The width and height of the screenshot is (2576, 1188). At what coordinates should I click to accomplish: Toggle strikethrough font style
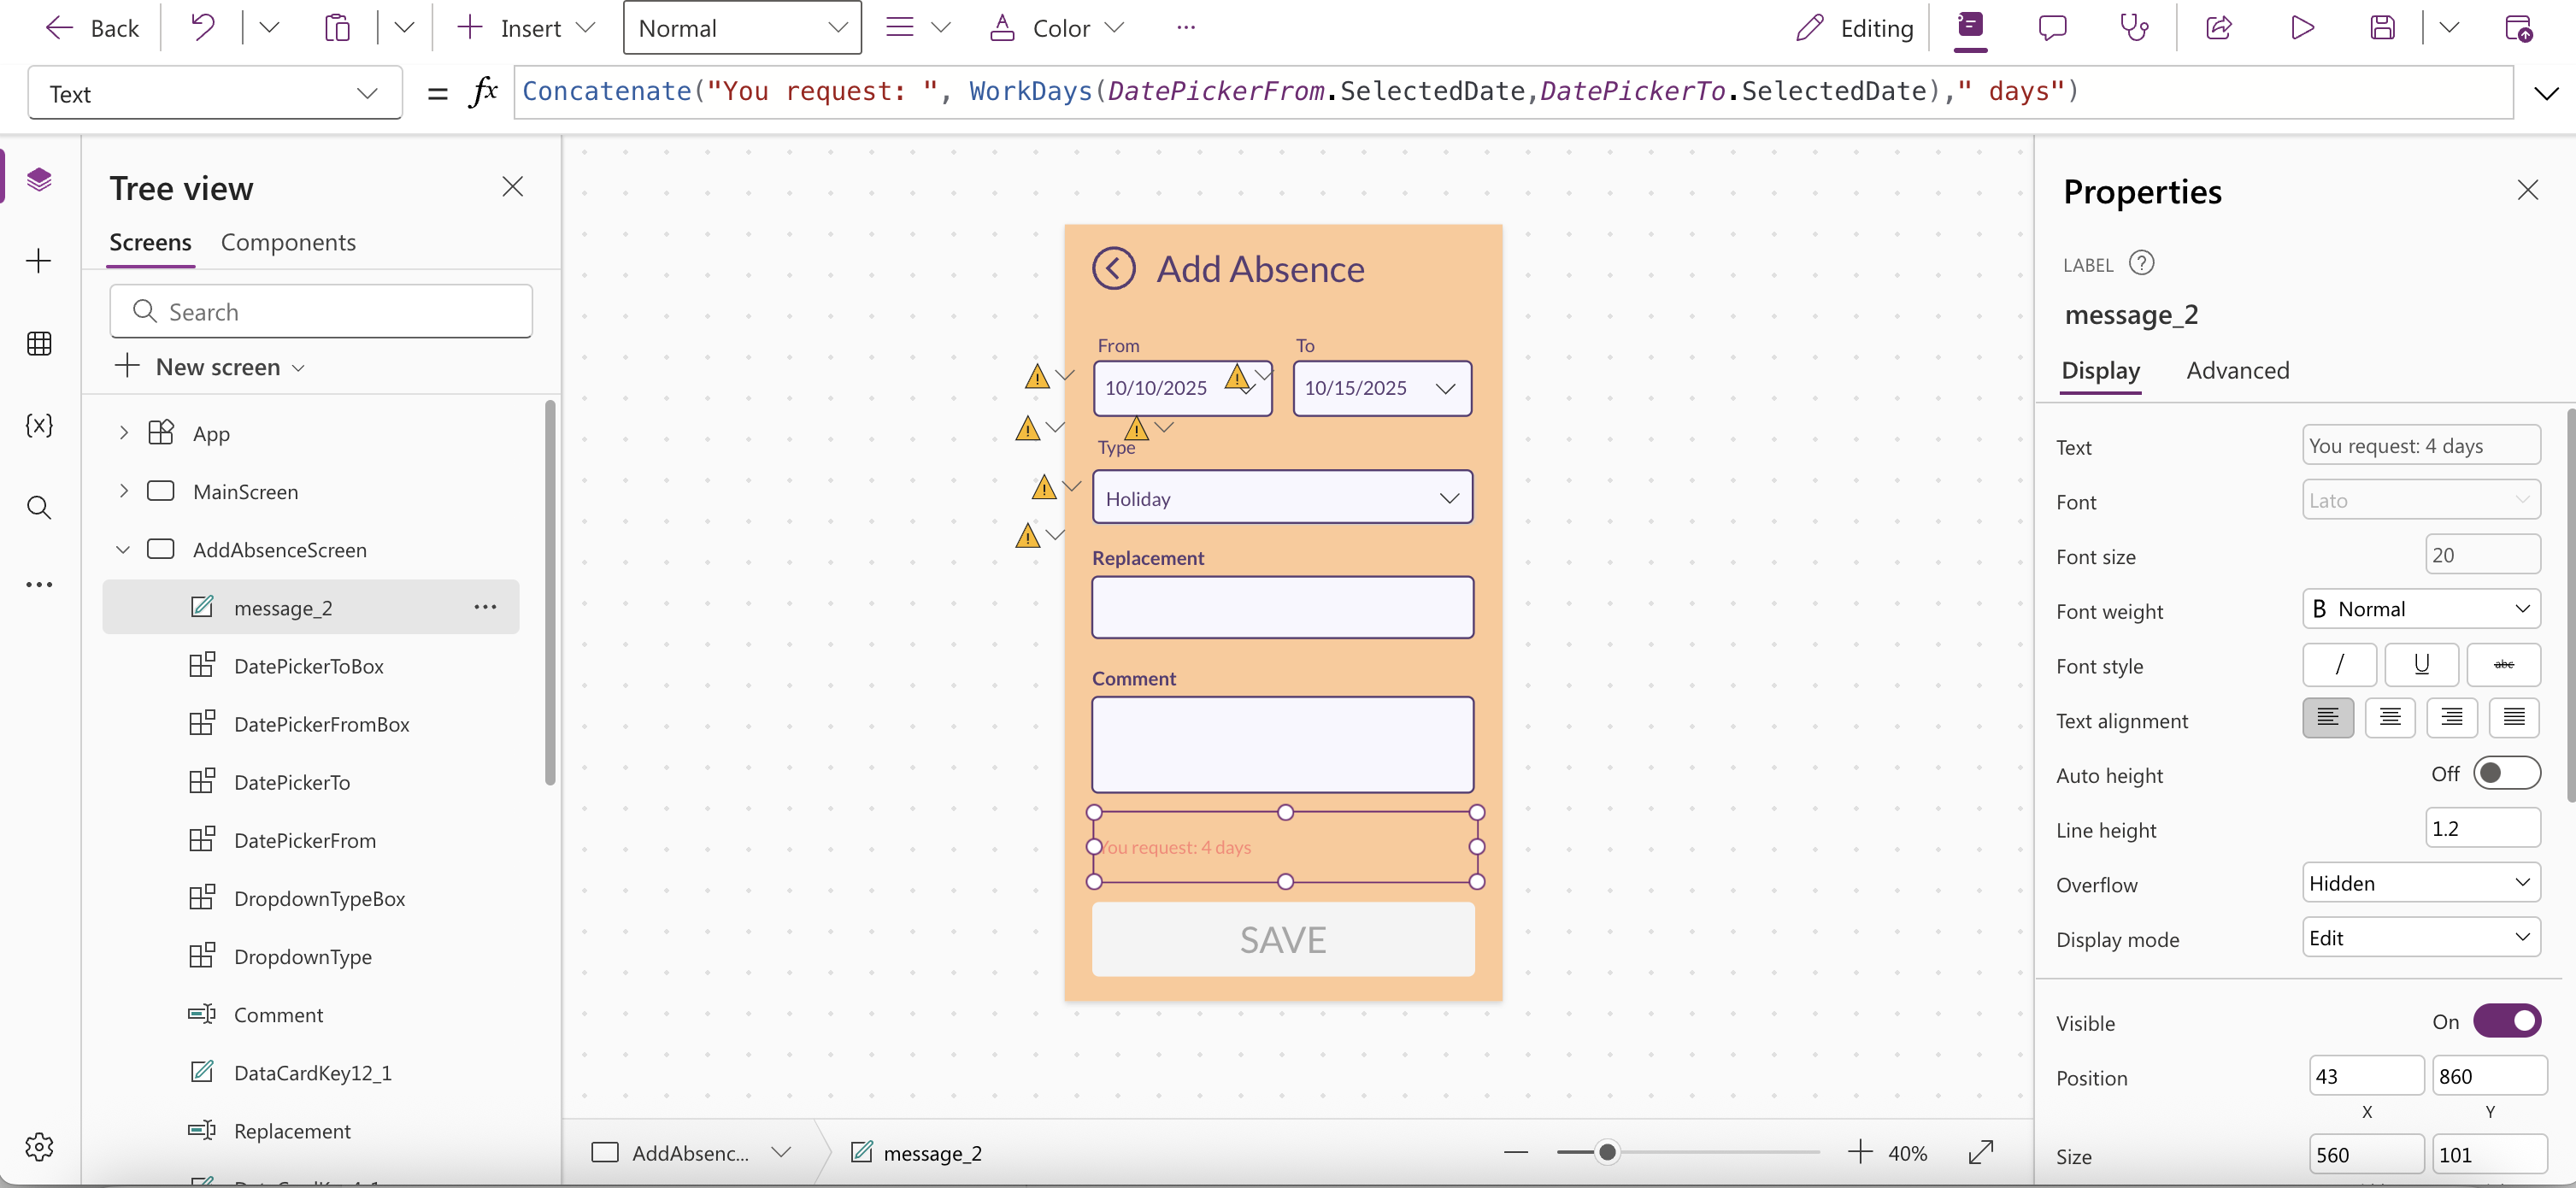(2503, 664)
